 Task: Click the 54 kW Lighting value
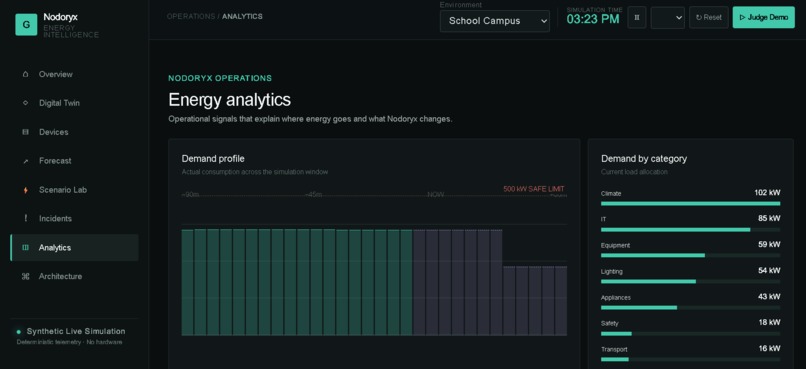click(x=769, y=270)
